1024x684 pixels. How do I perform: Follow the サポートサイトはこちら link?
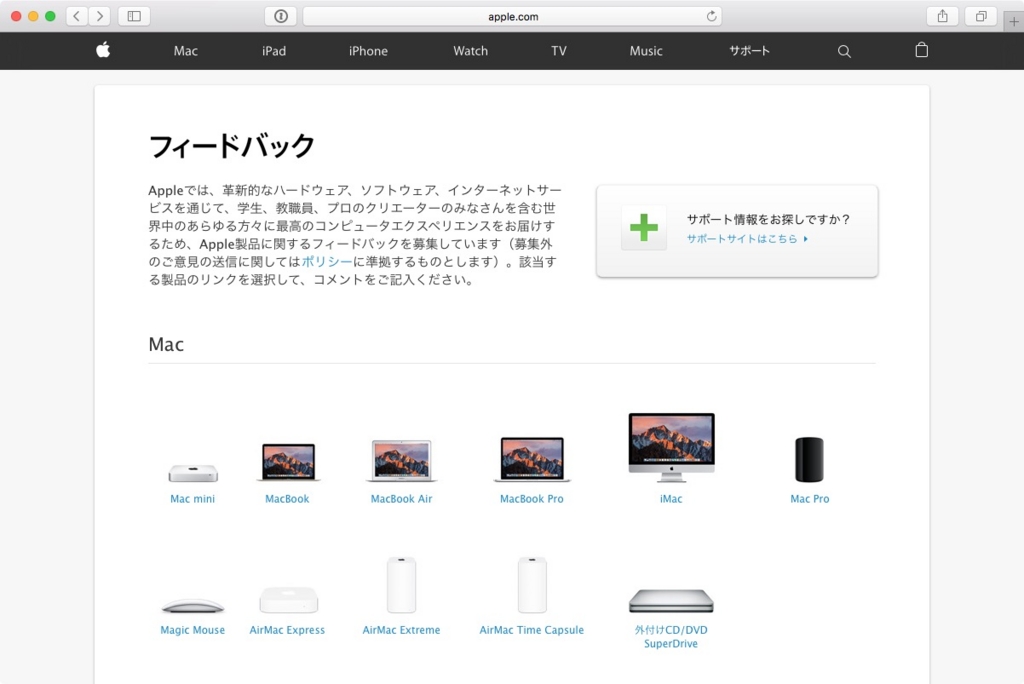[x=747, y=239]
